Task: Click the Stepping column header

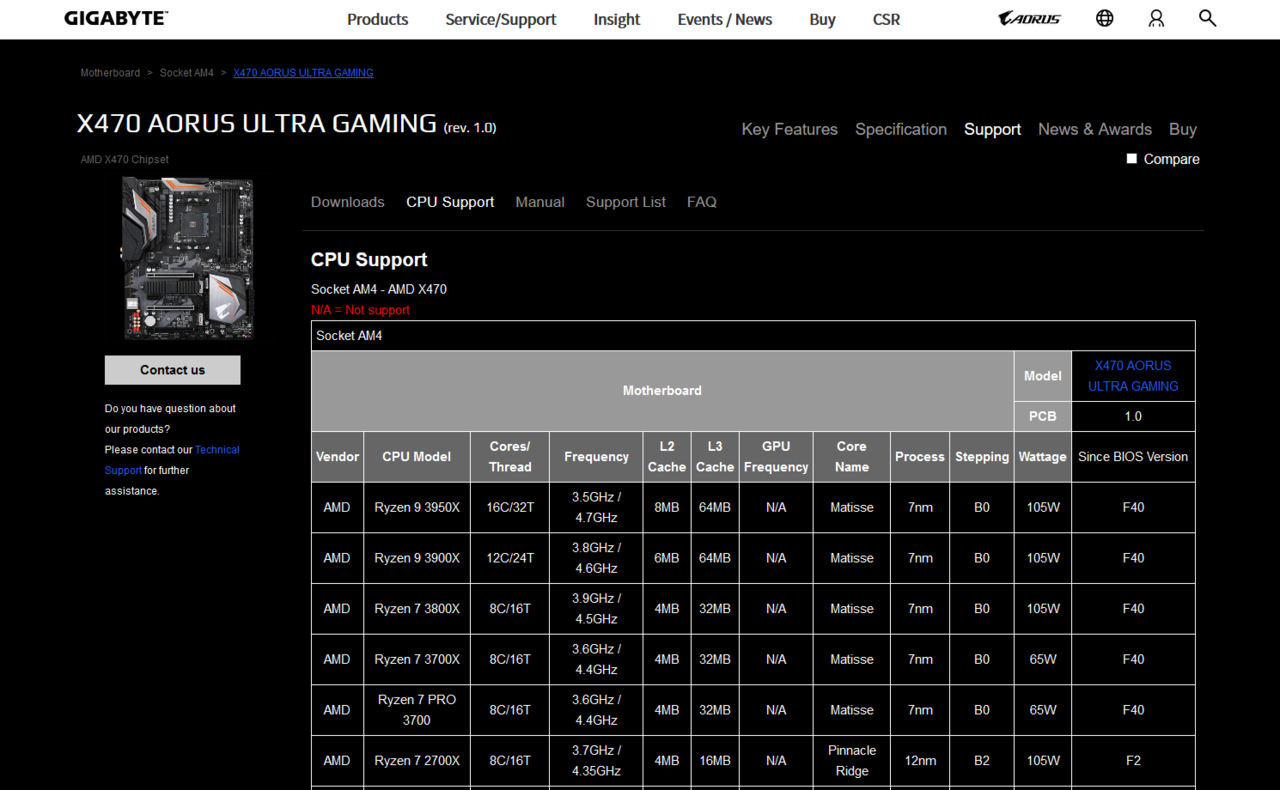Action: click(x=982, y=457)
